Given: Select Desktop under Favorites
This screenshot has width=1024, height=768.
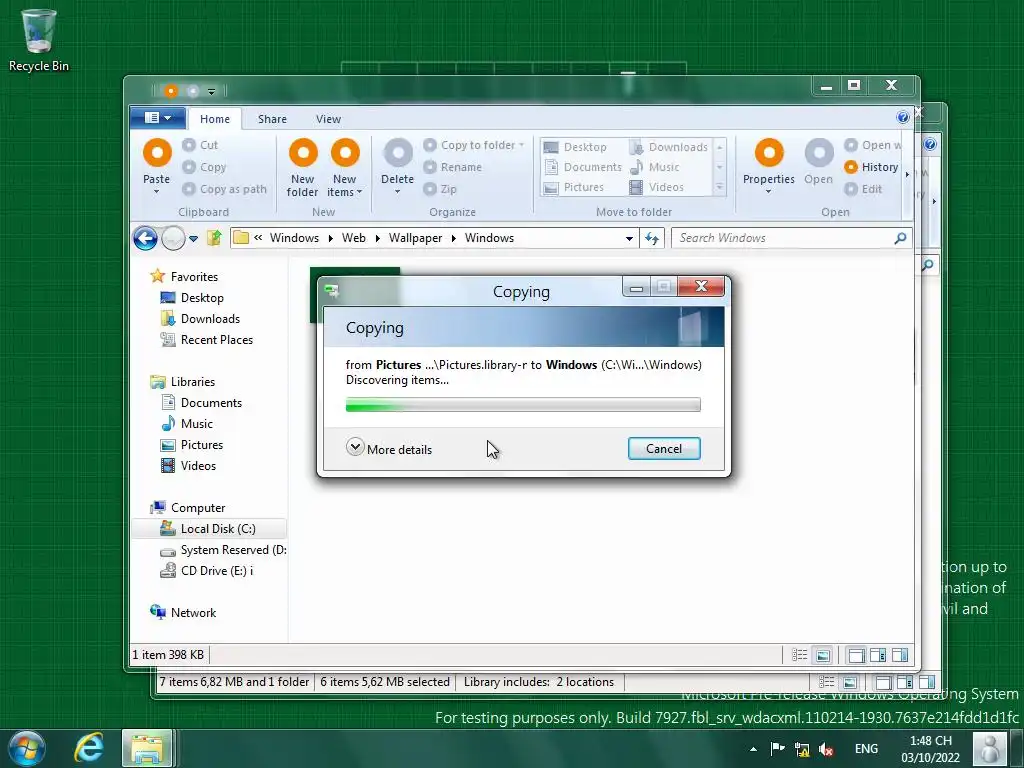Looking at the screenshot, I should (202, 298).
